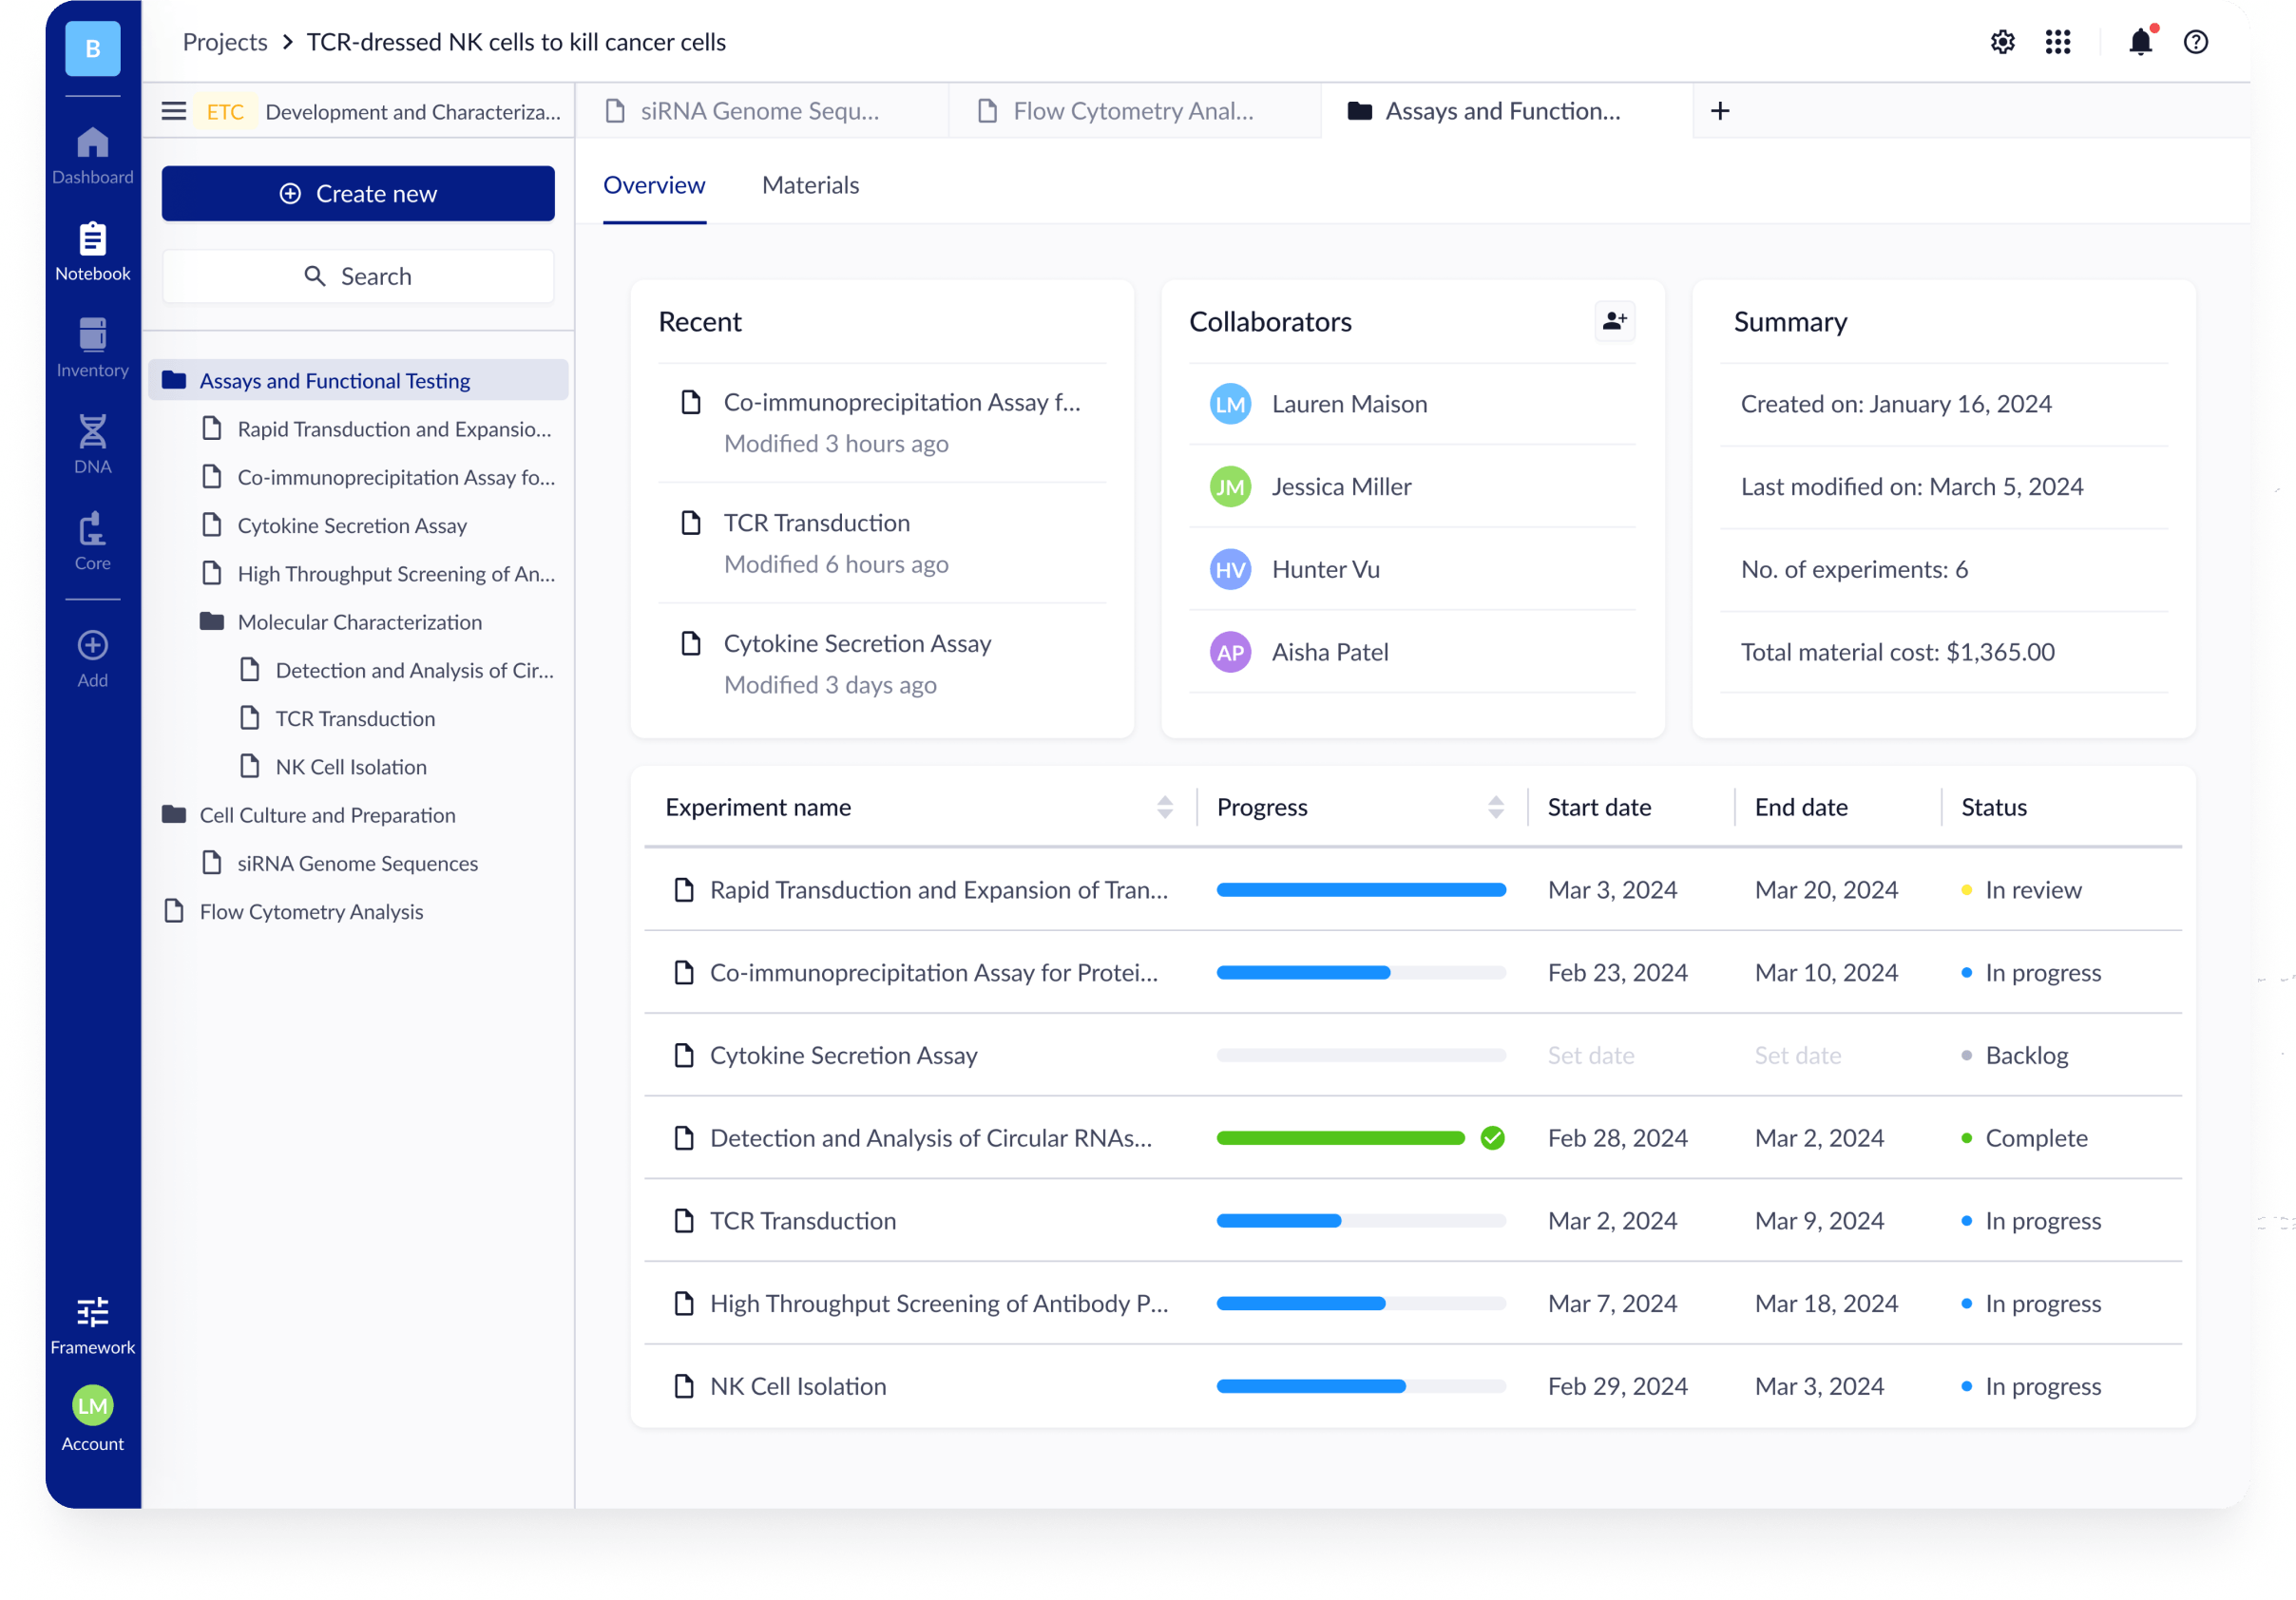Open a new tab with the plus icon
Image resolution: width=2296 pixels, height=1600 pixels.
tap(1719, 111)
